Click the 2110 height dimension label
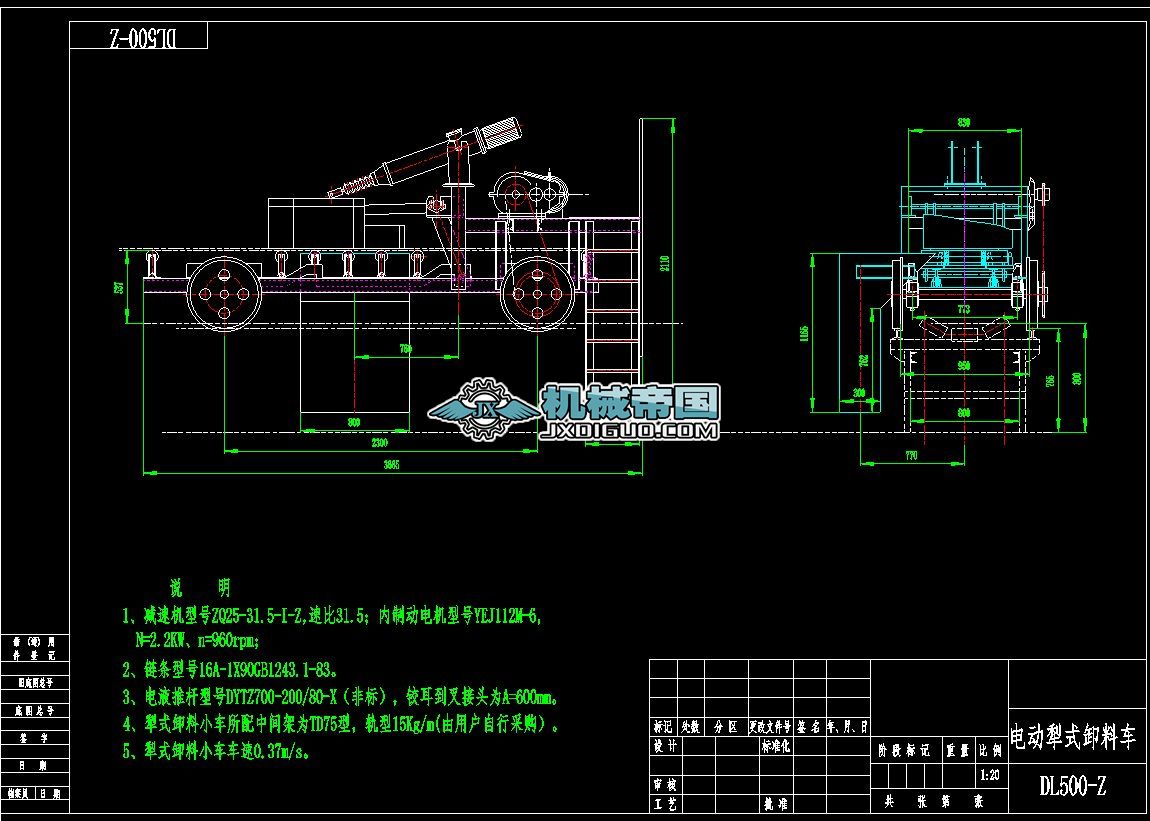This screenshot has height=821, width=1150. [666, 263]
